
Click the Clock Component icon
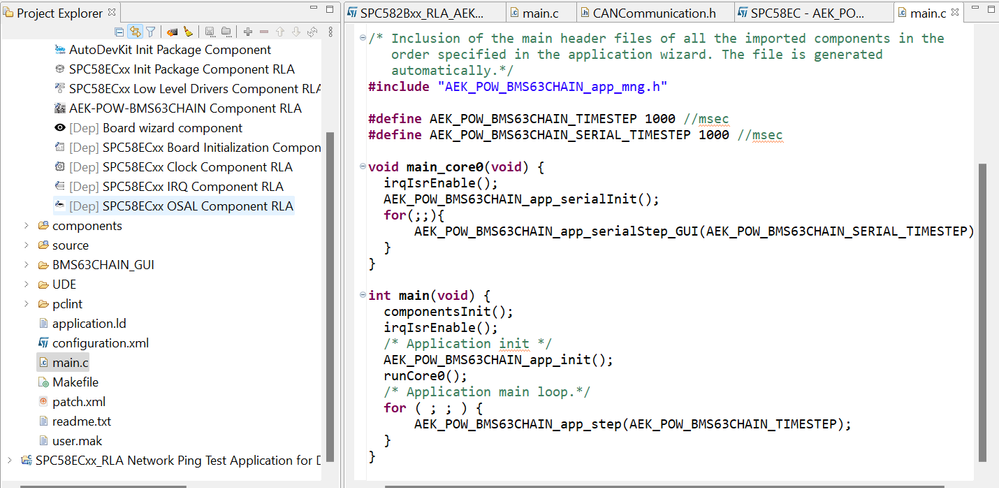(x=60, y=168)
